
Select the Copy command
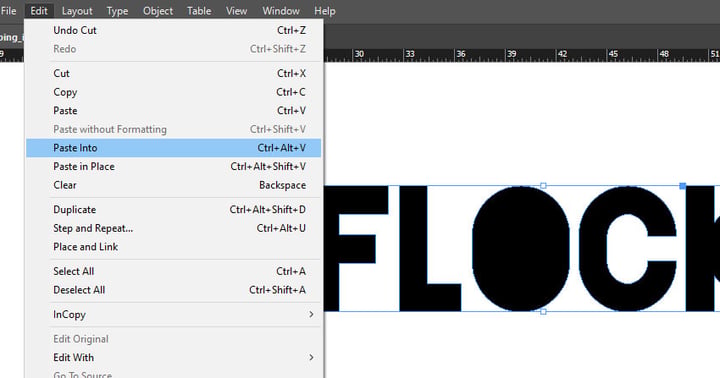(174, 92)
